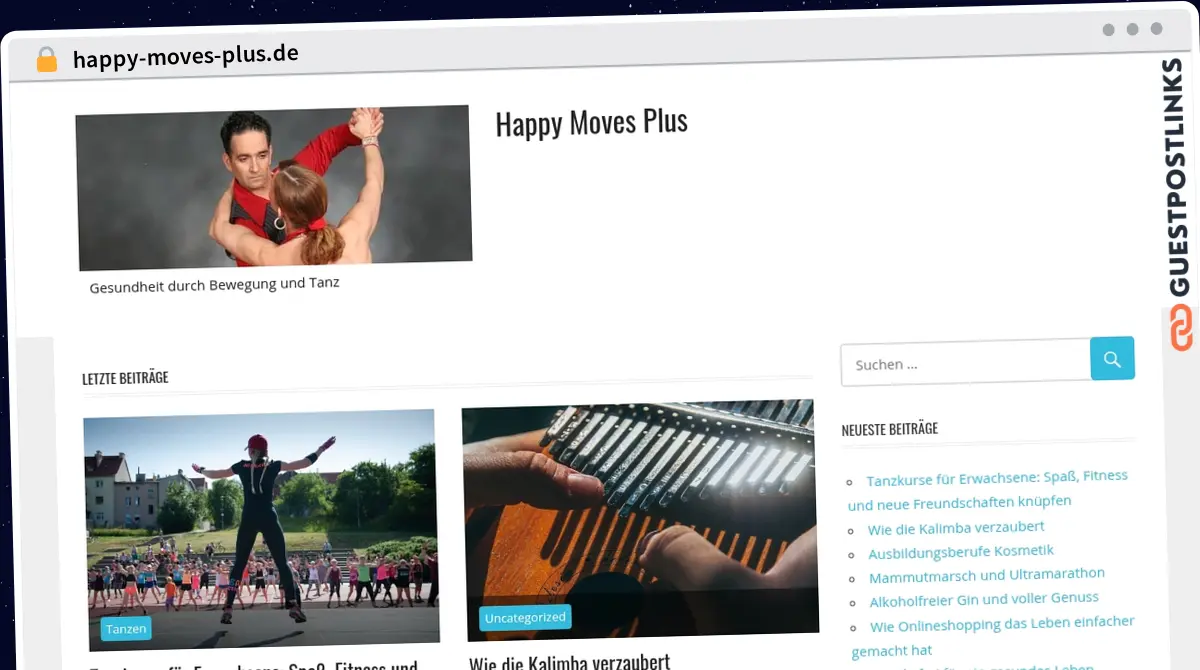
Task: Open 'Wie die Kalimba verzaubert' post heading
Action: [569, 661]
